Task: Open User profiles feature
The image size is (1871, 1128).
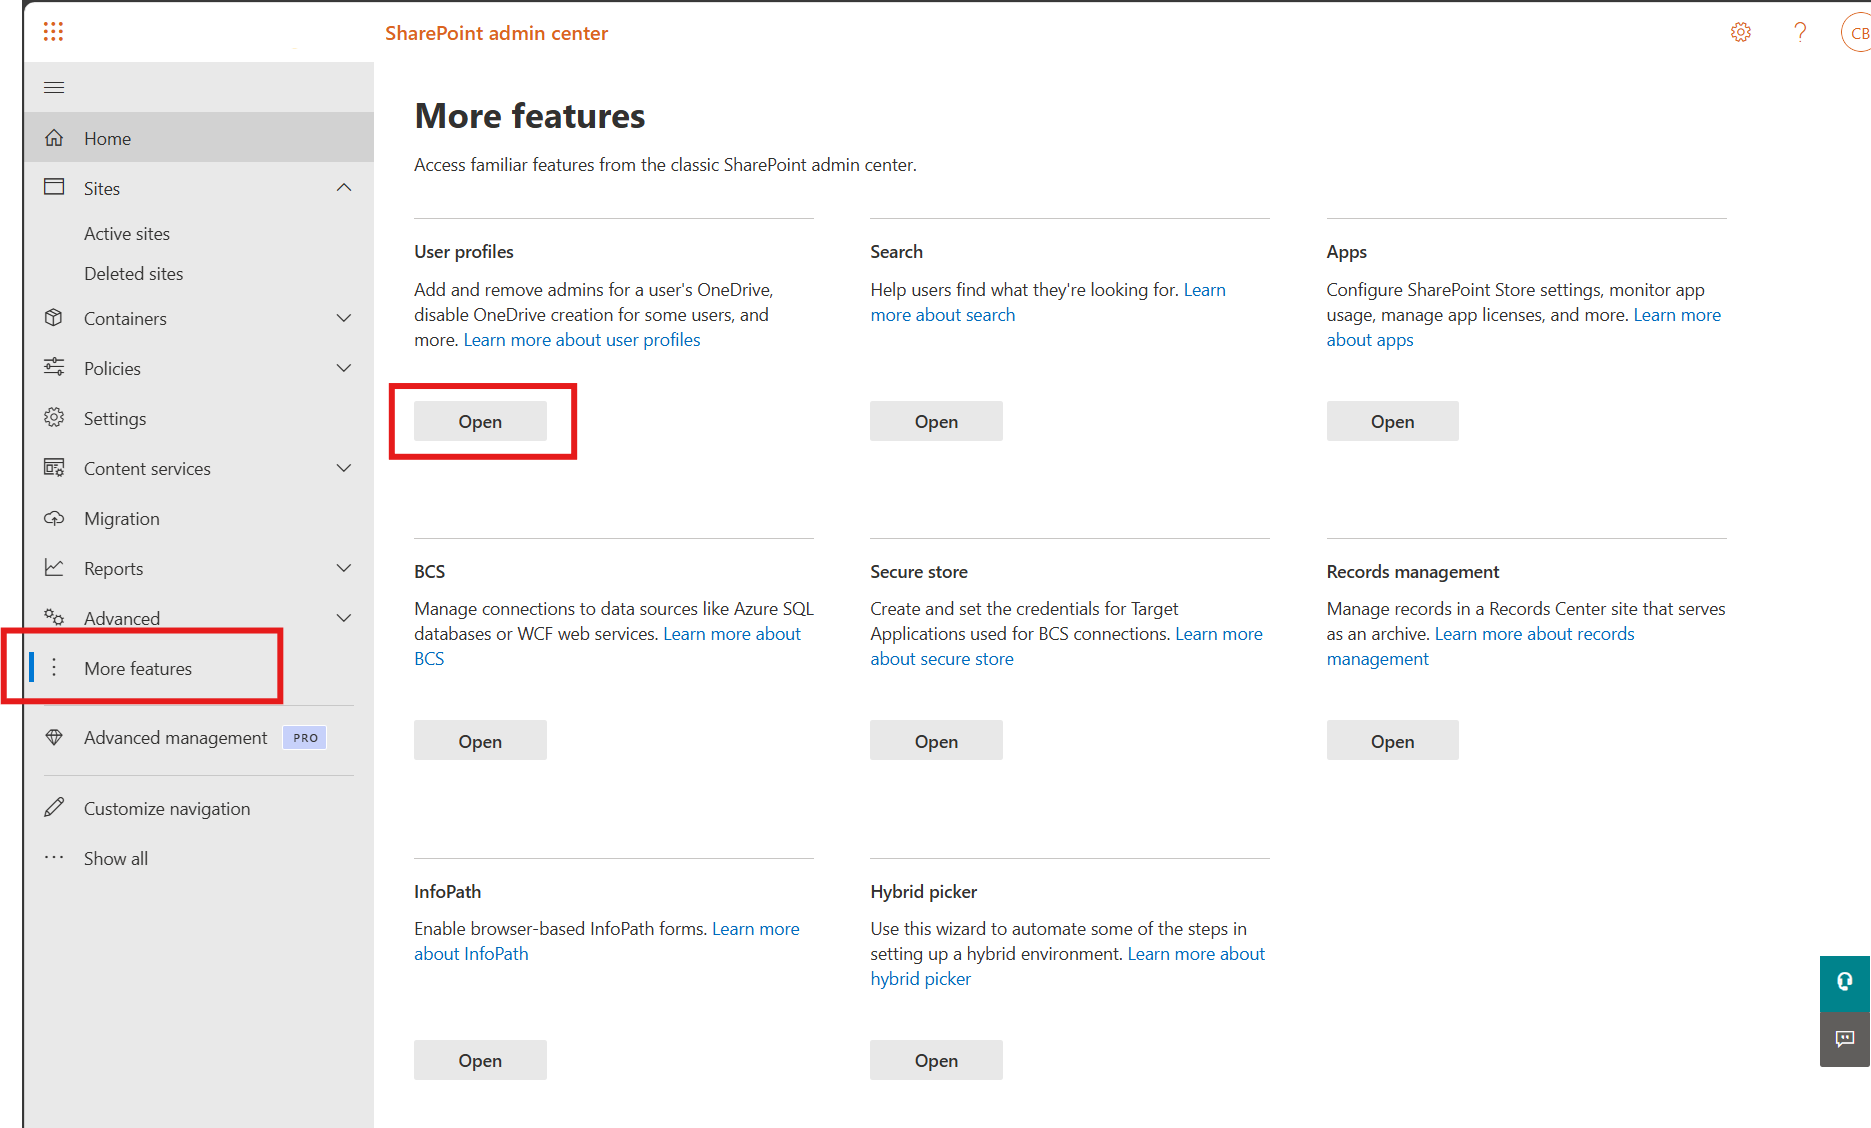Action: 480,421
